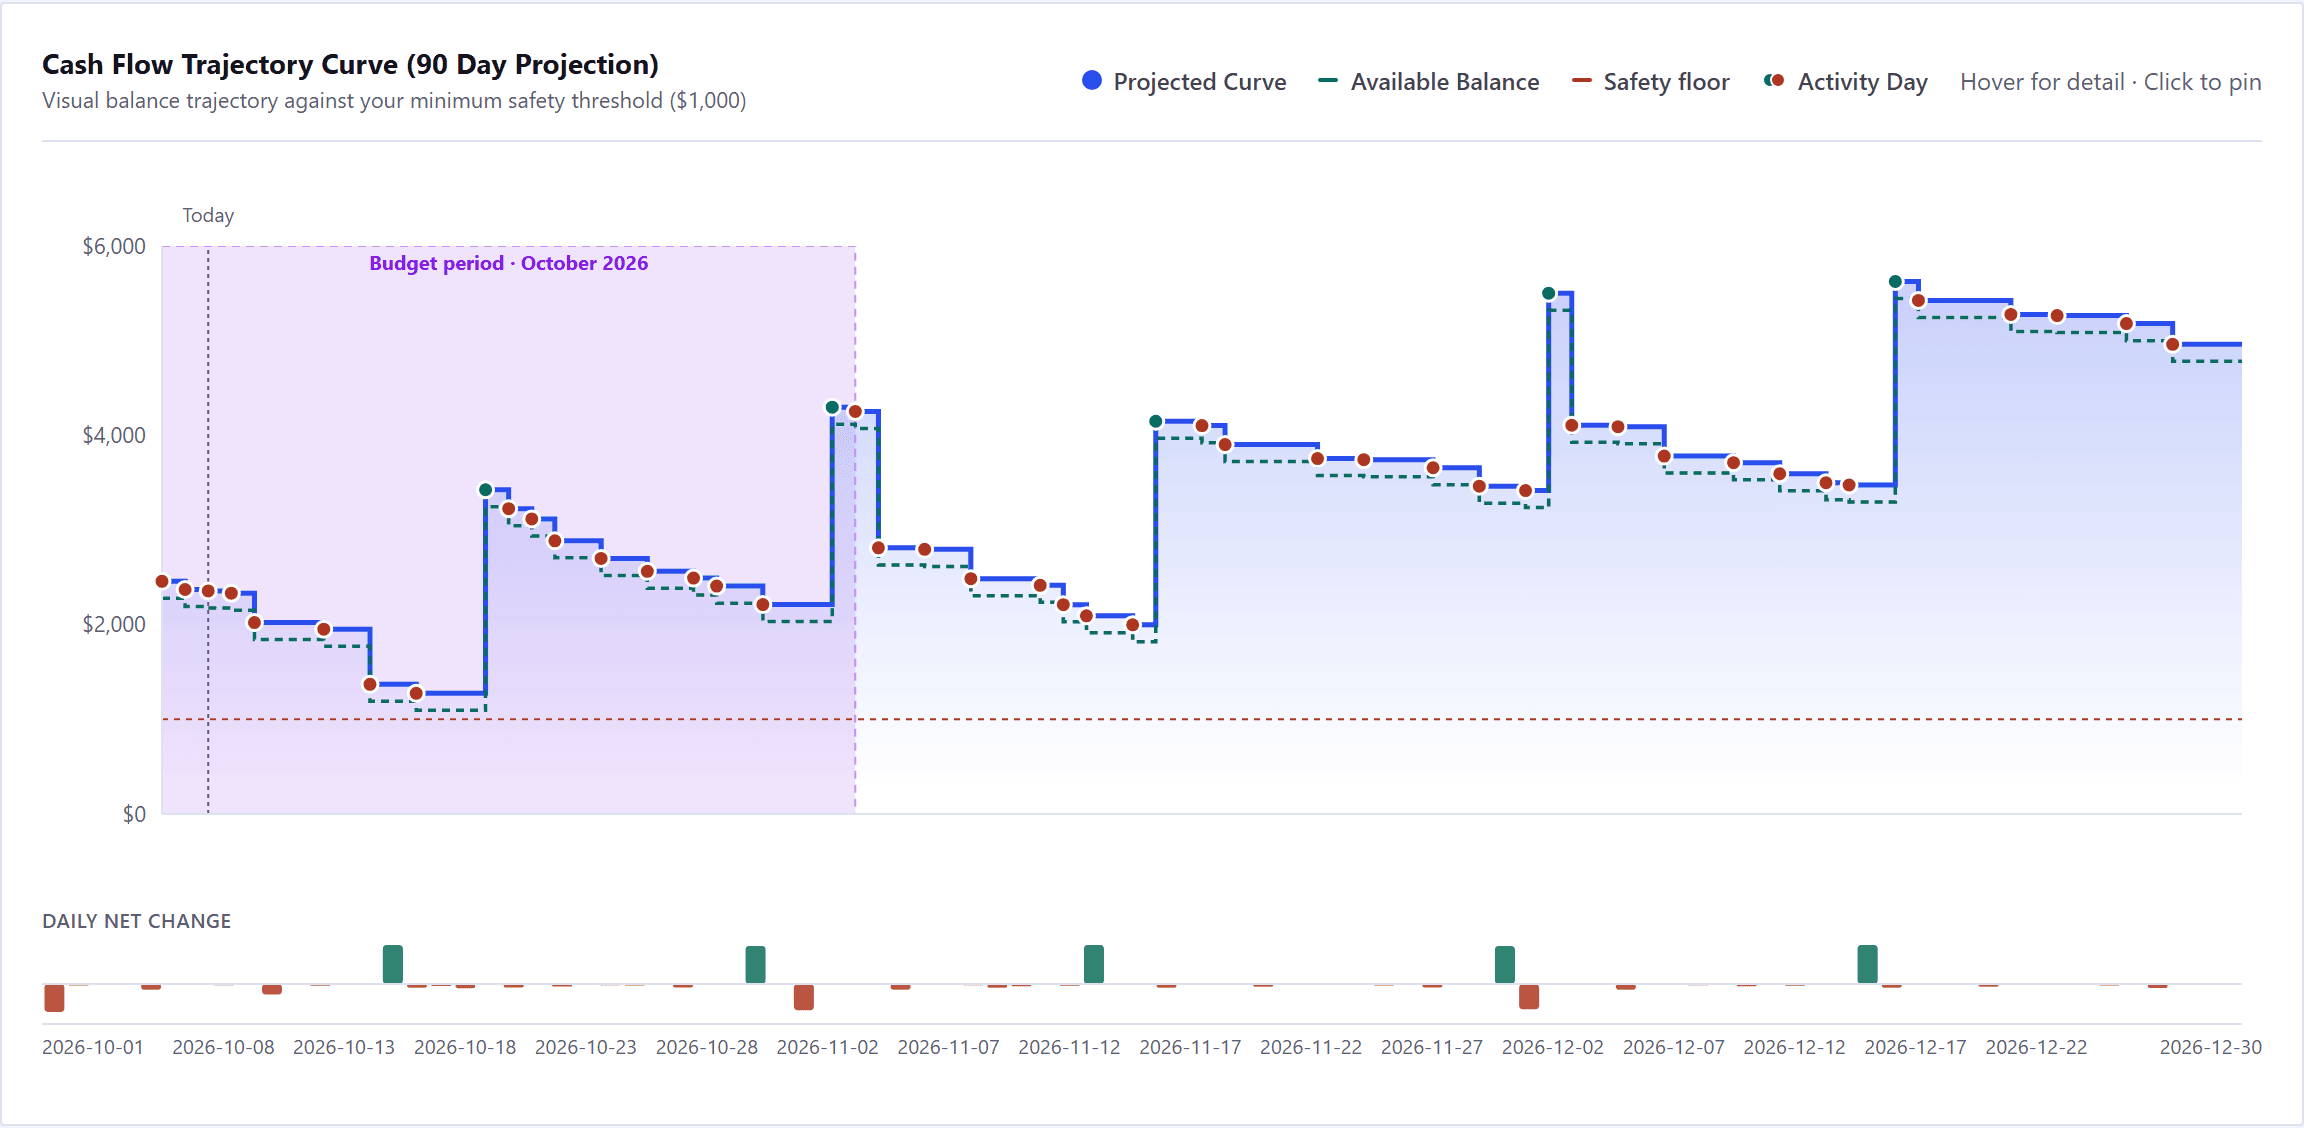Click the first green bar in Daily Net Change
This screenshot has height=1128, width=2304.
(x=393, y=964)
